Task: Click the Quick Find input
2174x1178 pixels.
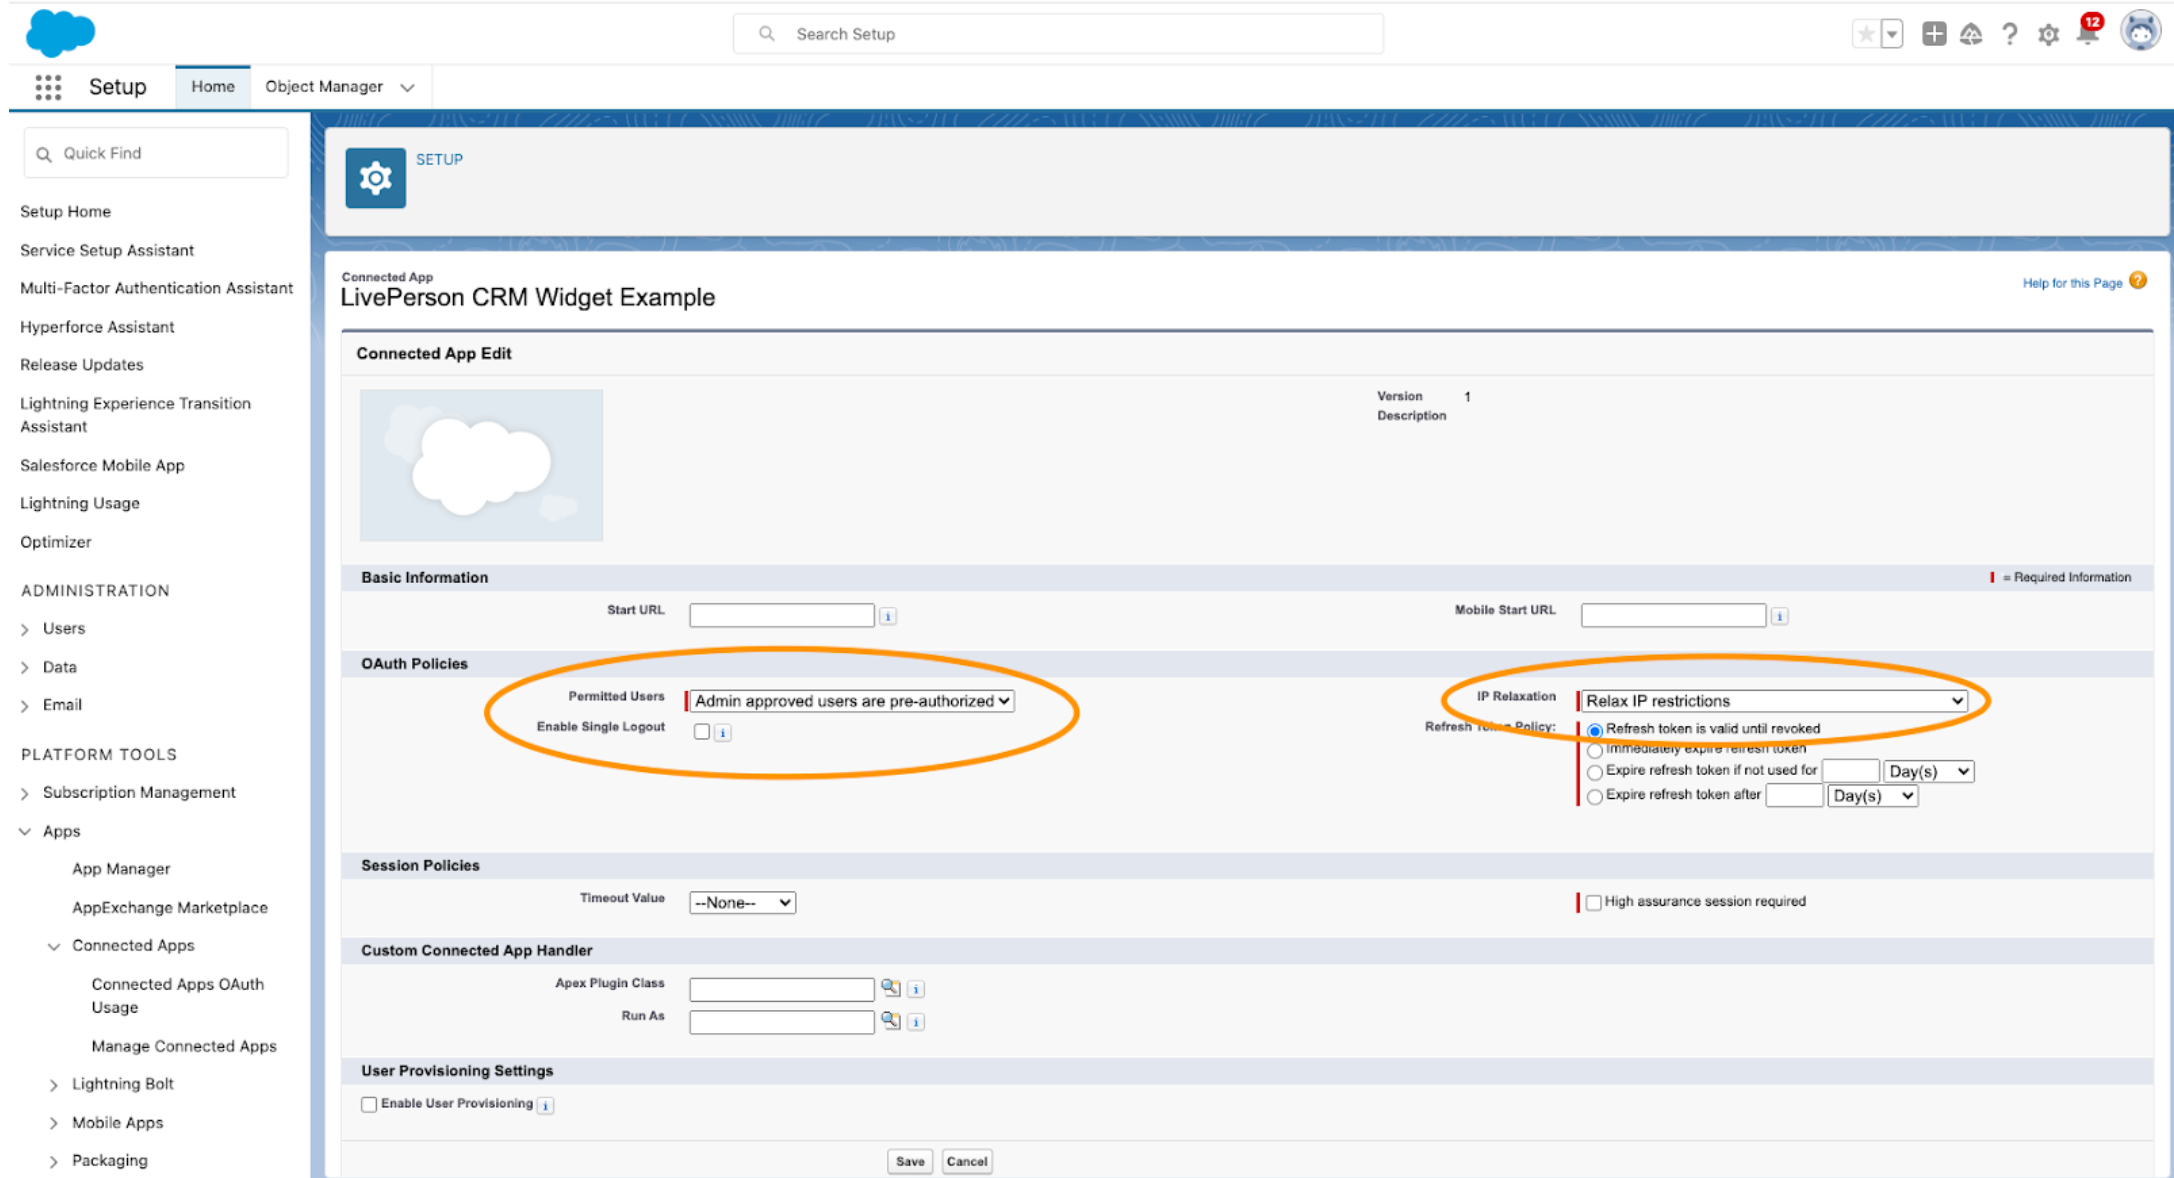Action: click(x=156, y=153)
